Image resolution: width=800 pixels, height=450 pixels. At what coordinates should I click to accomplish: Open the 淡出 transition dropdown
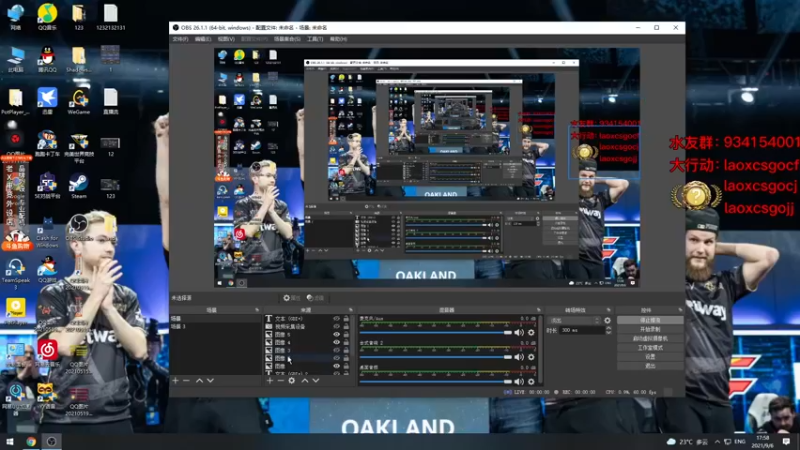click(574, 320)
